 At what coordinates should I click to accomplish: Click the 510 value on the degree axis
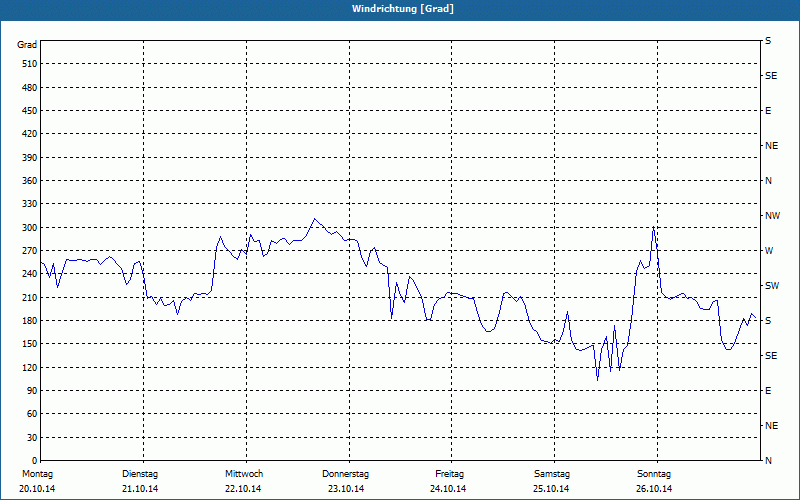(30, 64)
